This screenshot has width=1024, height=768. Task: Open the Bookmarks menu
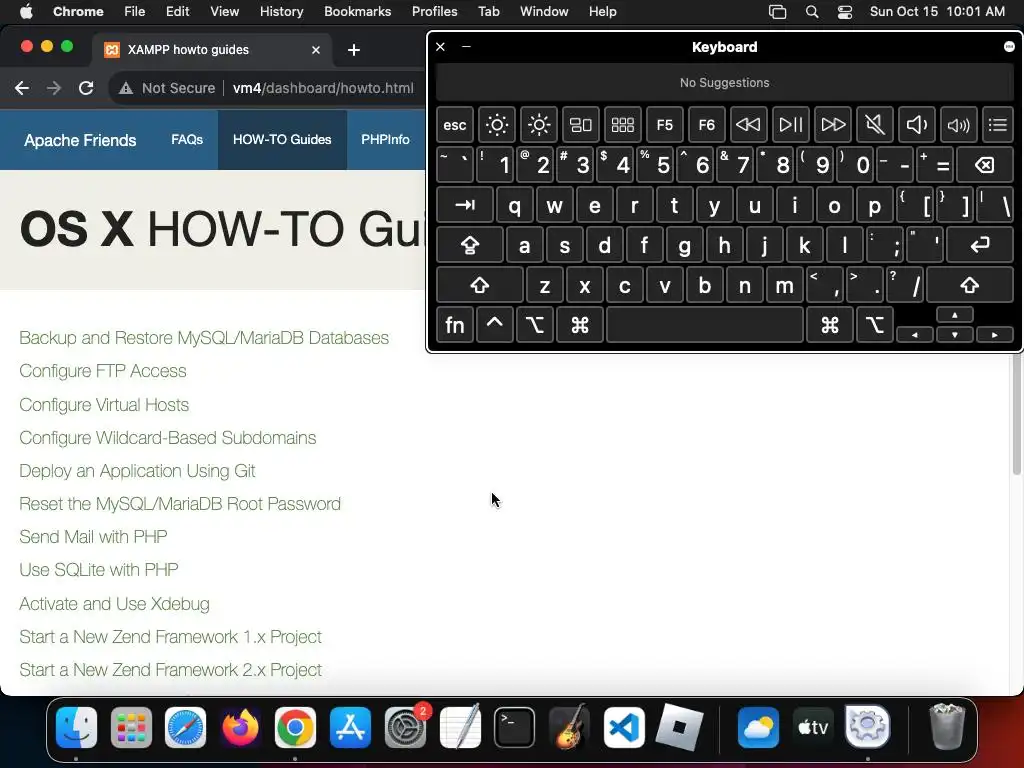357,11
